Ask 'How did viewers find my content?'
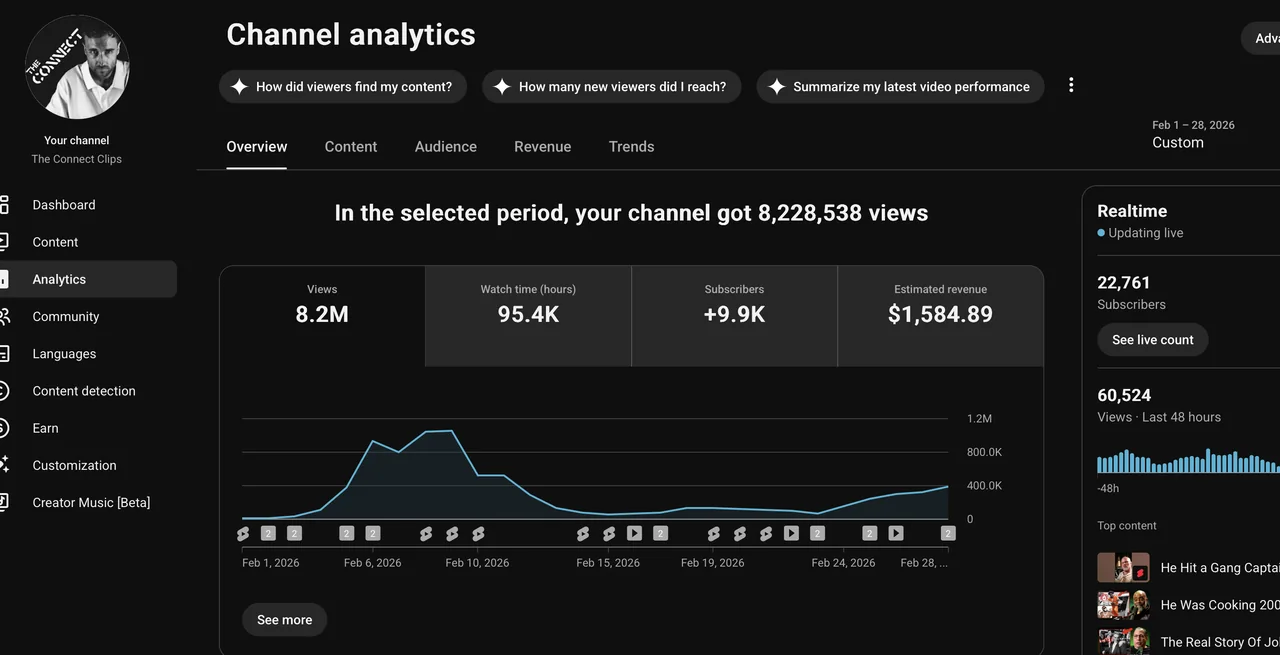This screenshot has width=1280, height=655. coord(342,87)
